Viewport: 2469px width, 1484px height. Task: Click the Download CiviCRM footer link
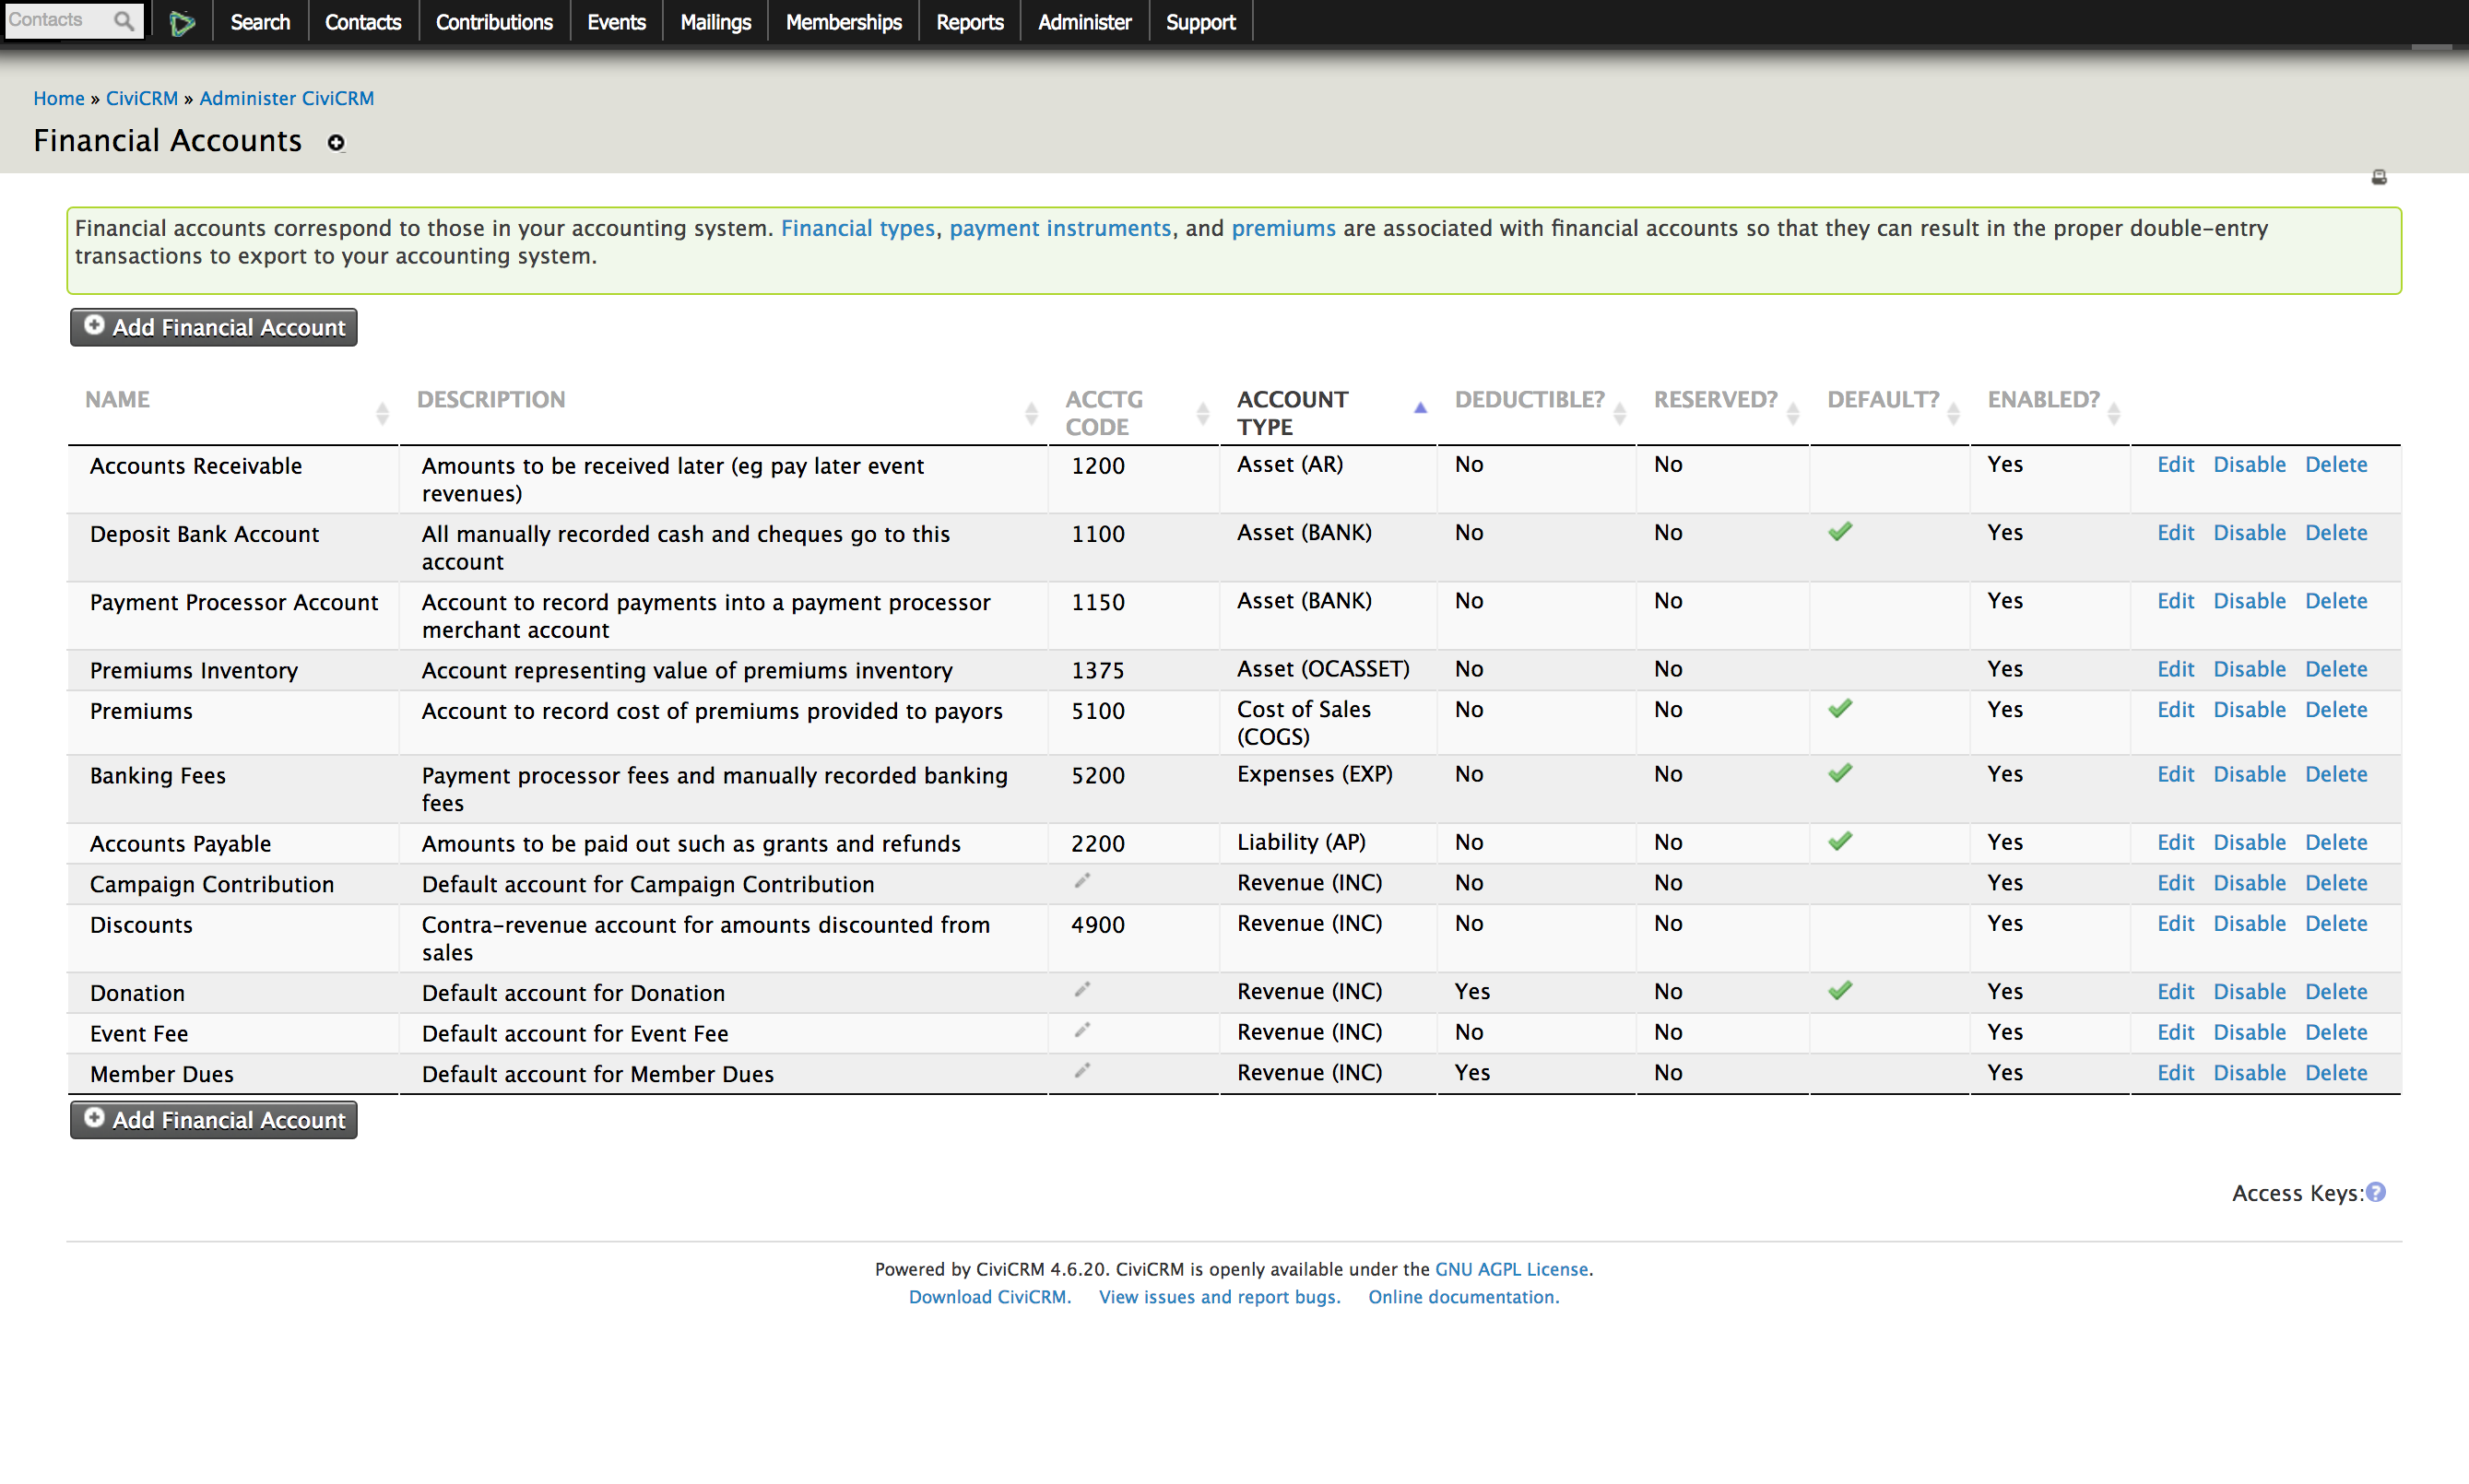(989, 1296)
